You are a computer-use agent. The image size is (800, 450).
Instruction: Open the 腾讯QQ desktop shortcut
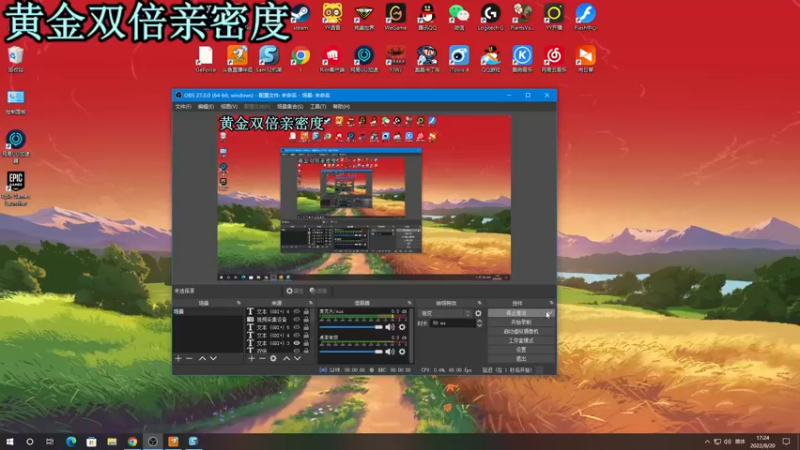pyautogui.click(x=427, y=17)
